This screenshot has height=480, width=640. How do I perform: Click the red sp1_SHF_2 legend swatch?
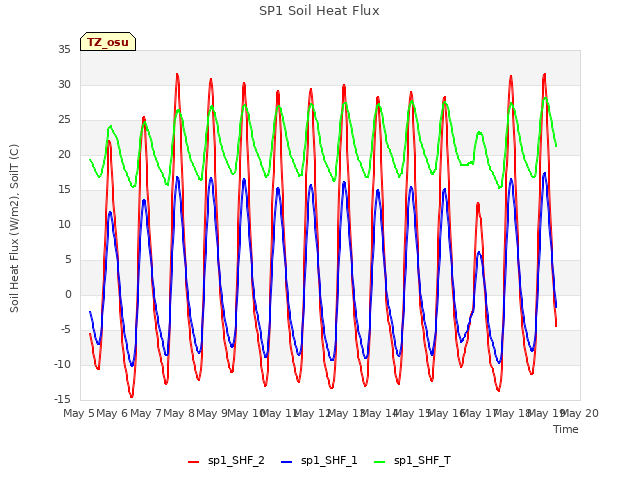click(193, 462)
